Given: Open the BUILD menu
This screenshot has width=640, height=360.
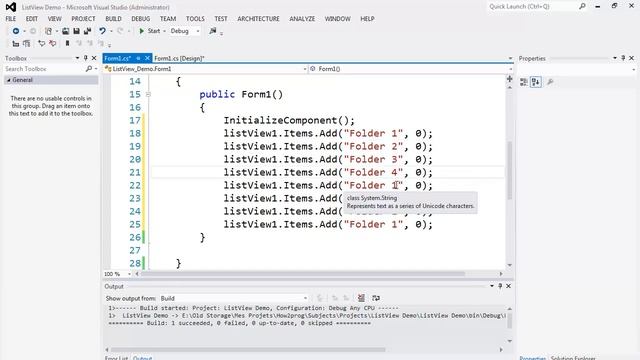Looking at the screenshot, I should pyautogui.click(x=113, y=19).
